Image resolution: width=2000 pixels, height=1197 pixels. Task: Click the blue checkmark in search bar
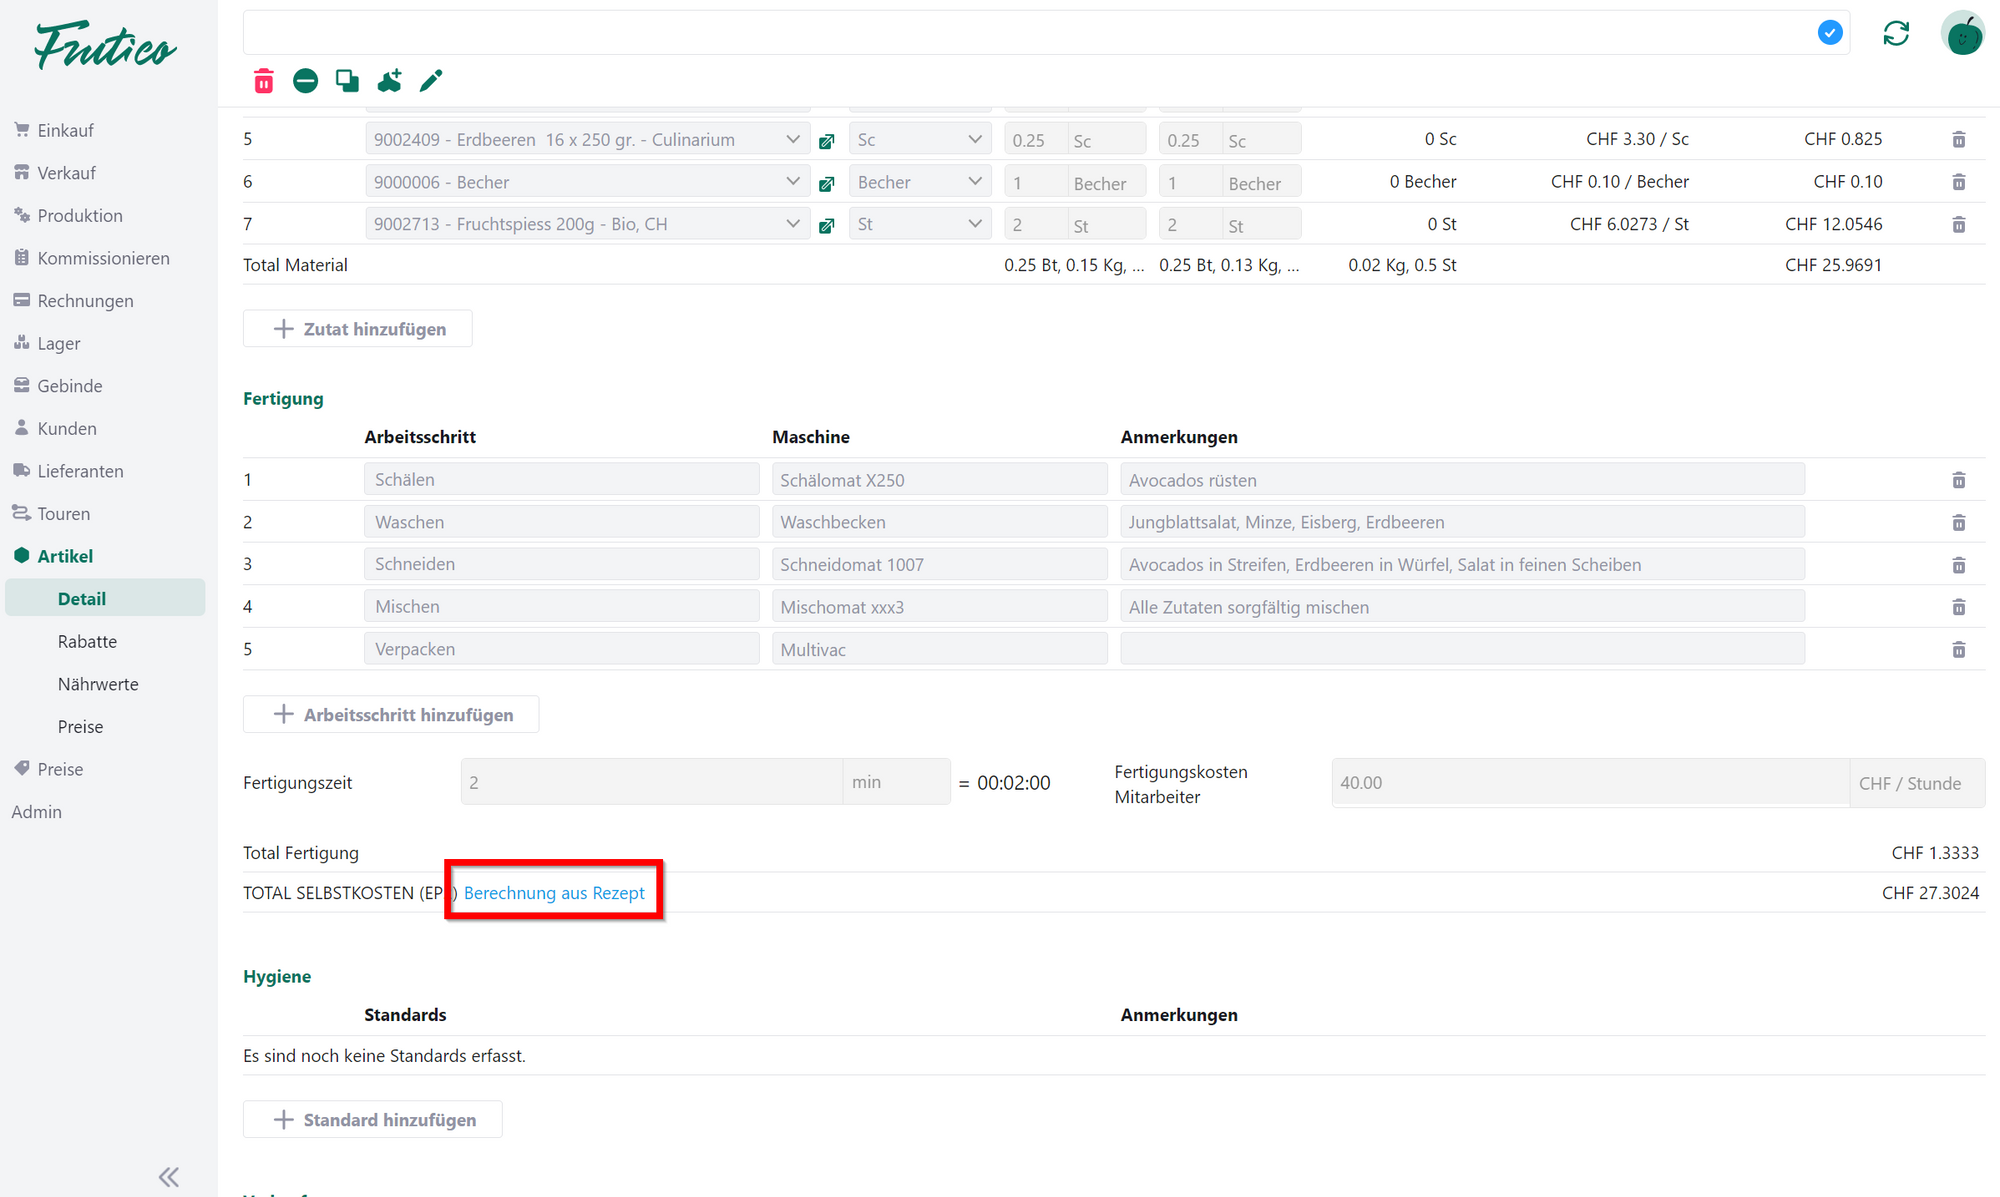pos(1830,33)
